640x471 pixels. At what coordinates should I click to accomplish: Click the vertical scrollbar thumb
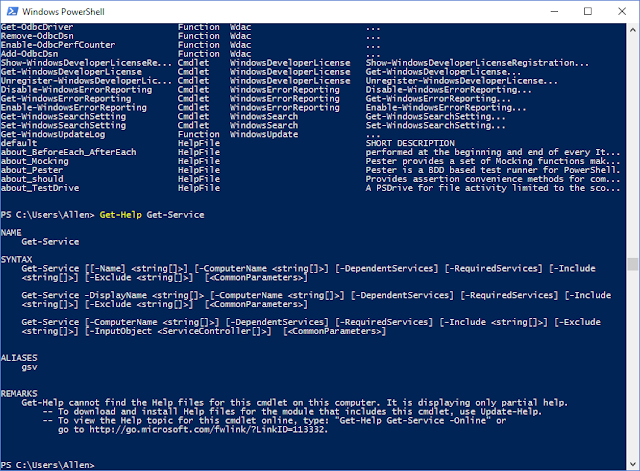point(633,264)
